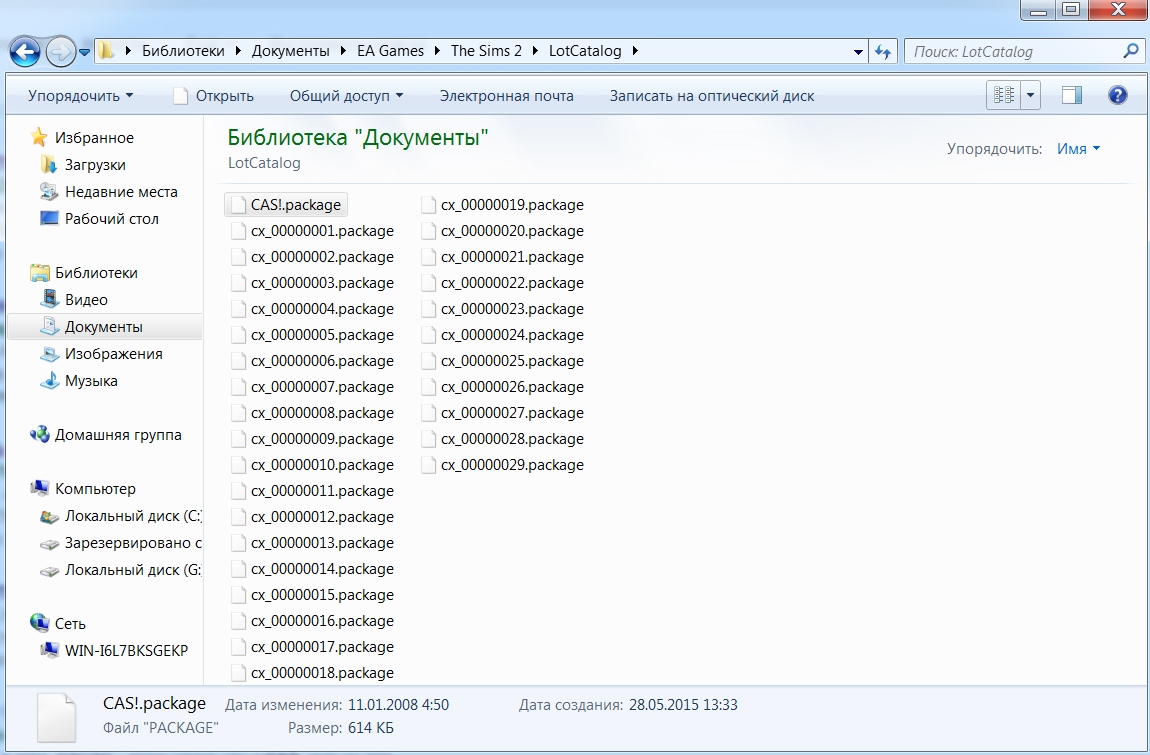Click the change view icon
The width and height of the screenshot is (1150, 755).
pos(1003,96)
